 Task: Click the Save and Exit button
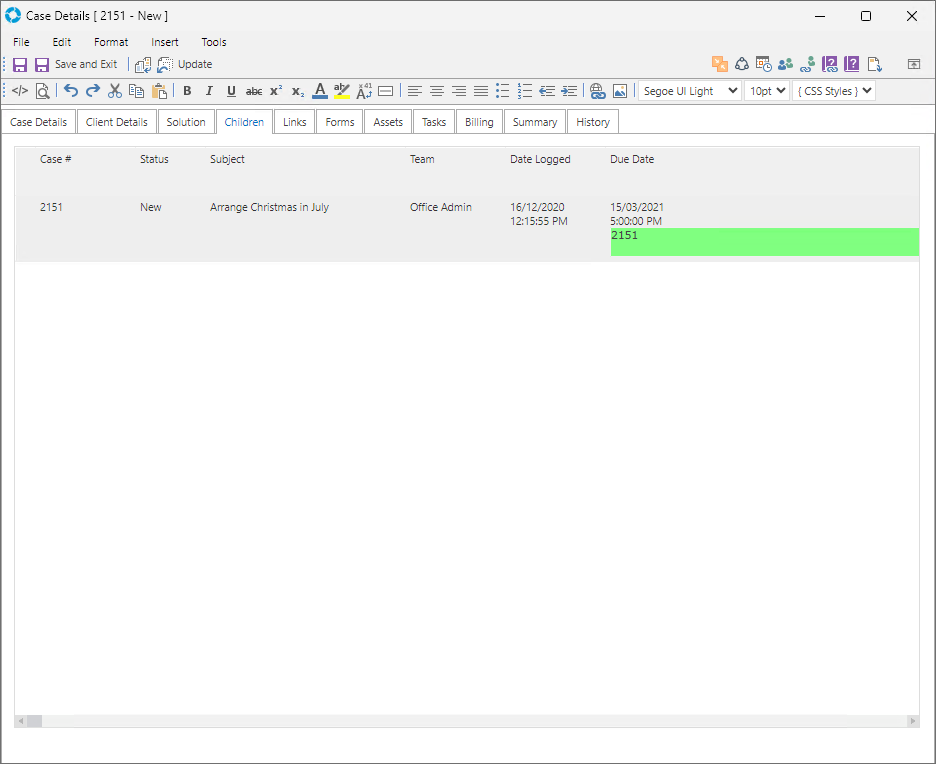point(76,64)
